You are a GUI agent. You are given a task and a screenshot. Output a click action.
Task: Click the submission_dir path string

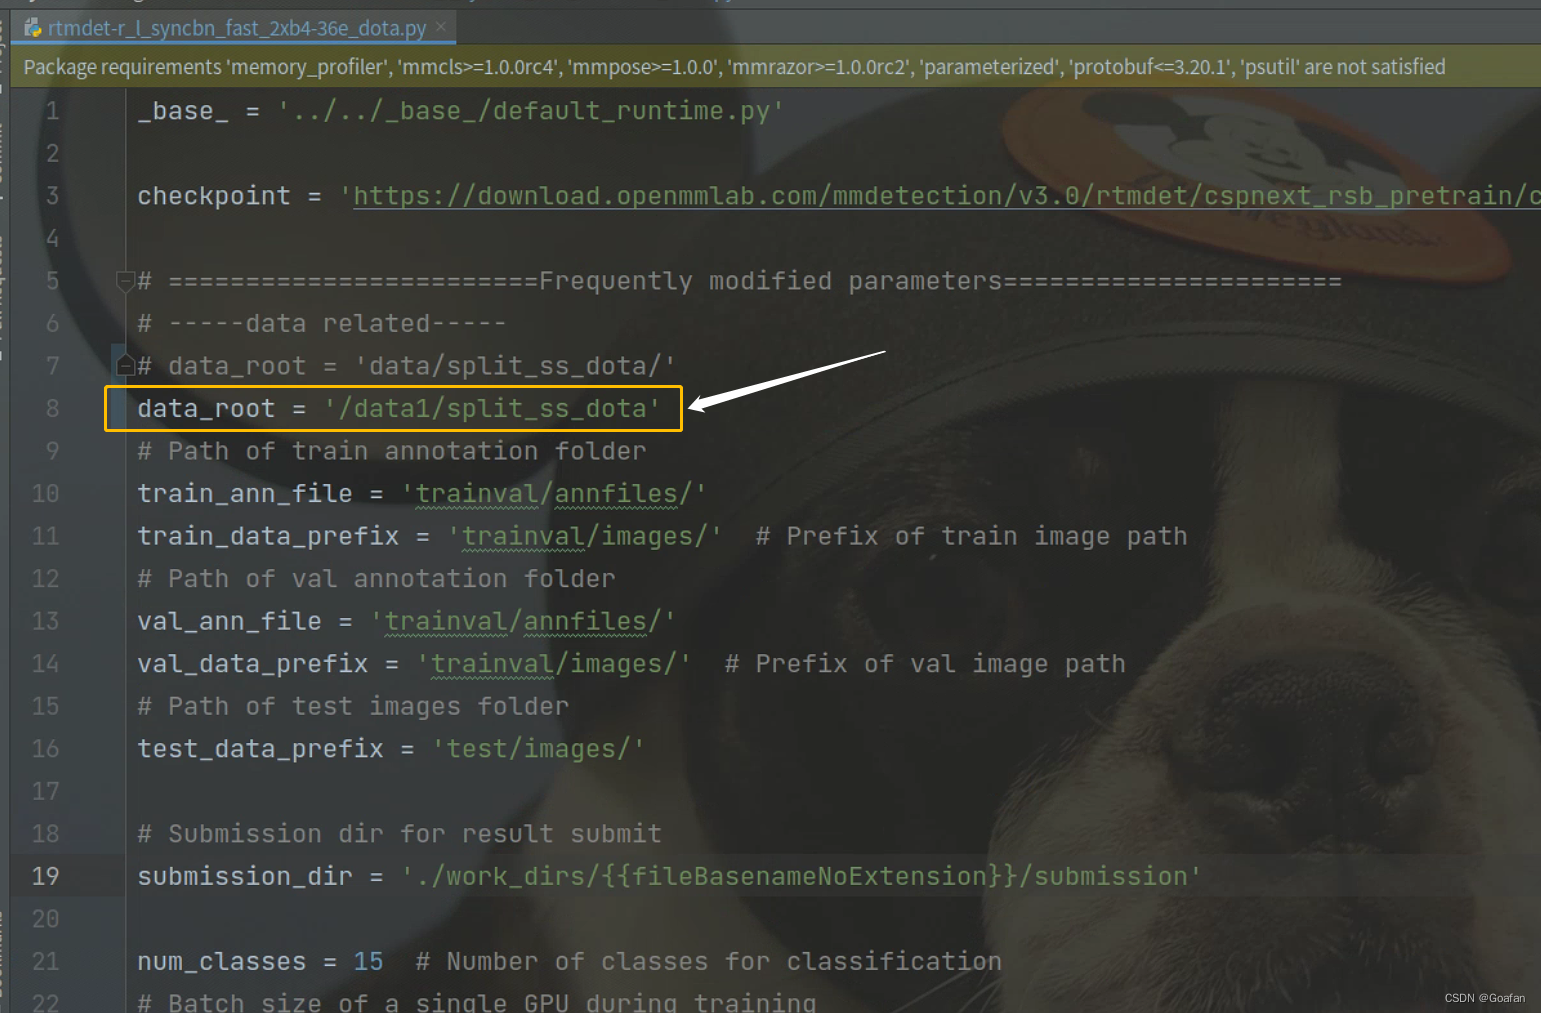(x=801, y=876)
